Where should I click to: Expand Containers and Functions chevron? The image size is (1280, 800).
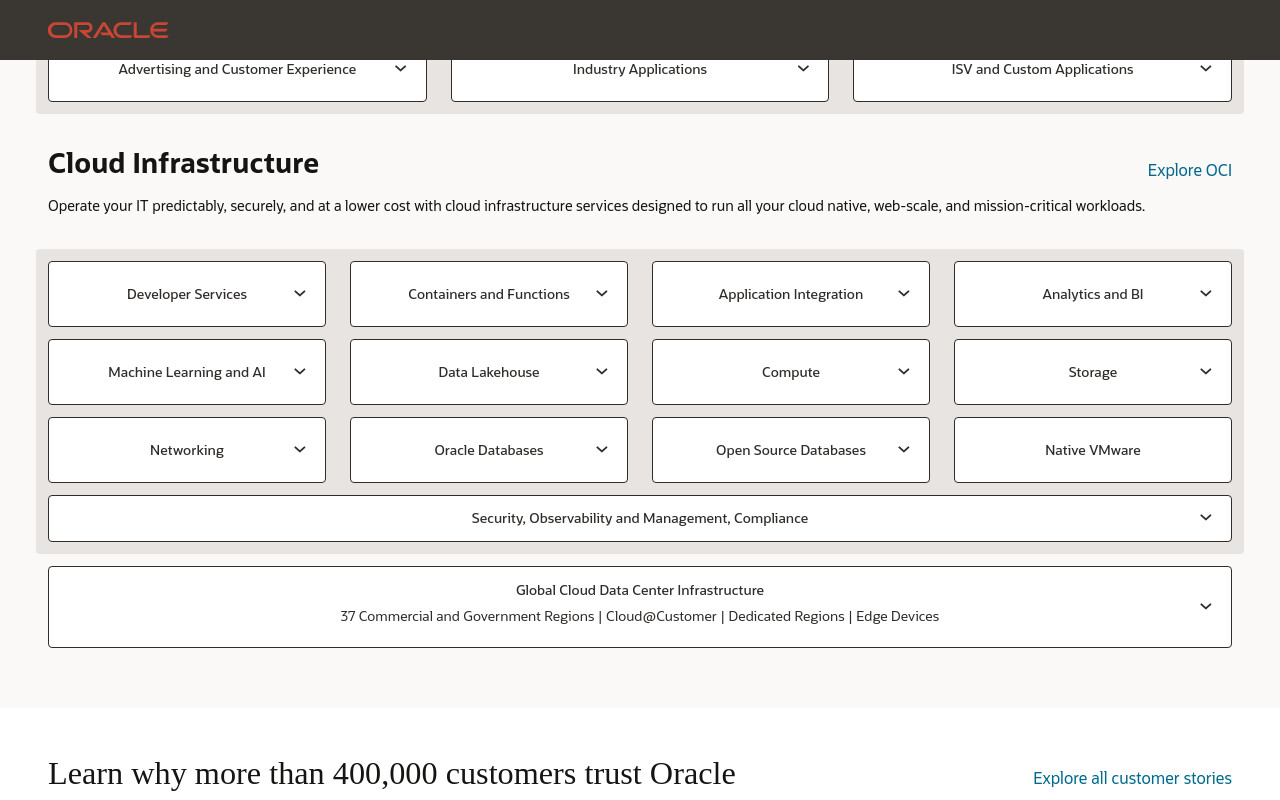601,294
